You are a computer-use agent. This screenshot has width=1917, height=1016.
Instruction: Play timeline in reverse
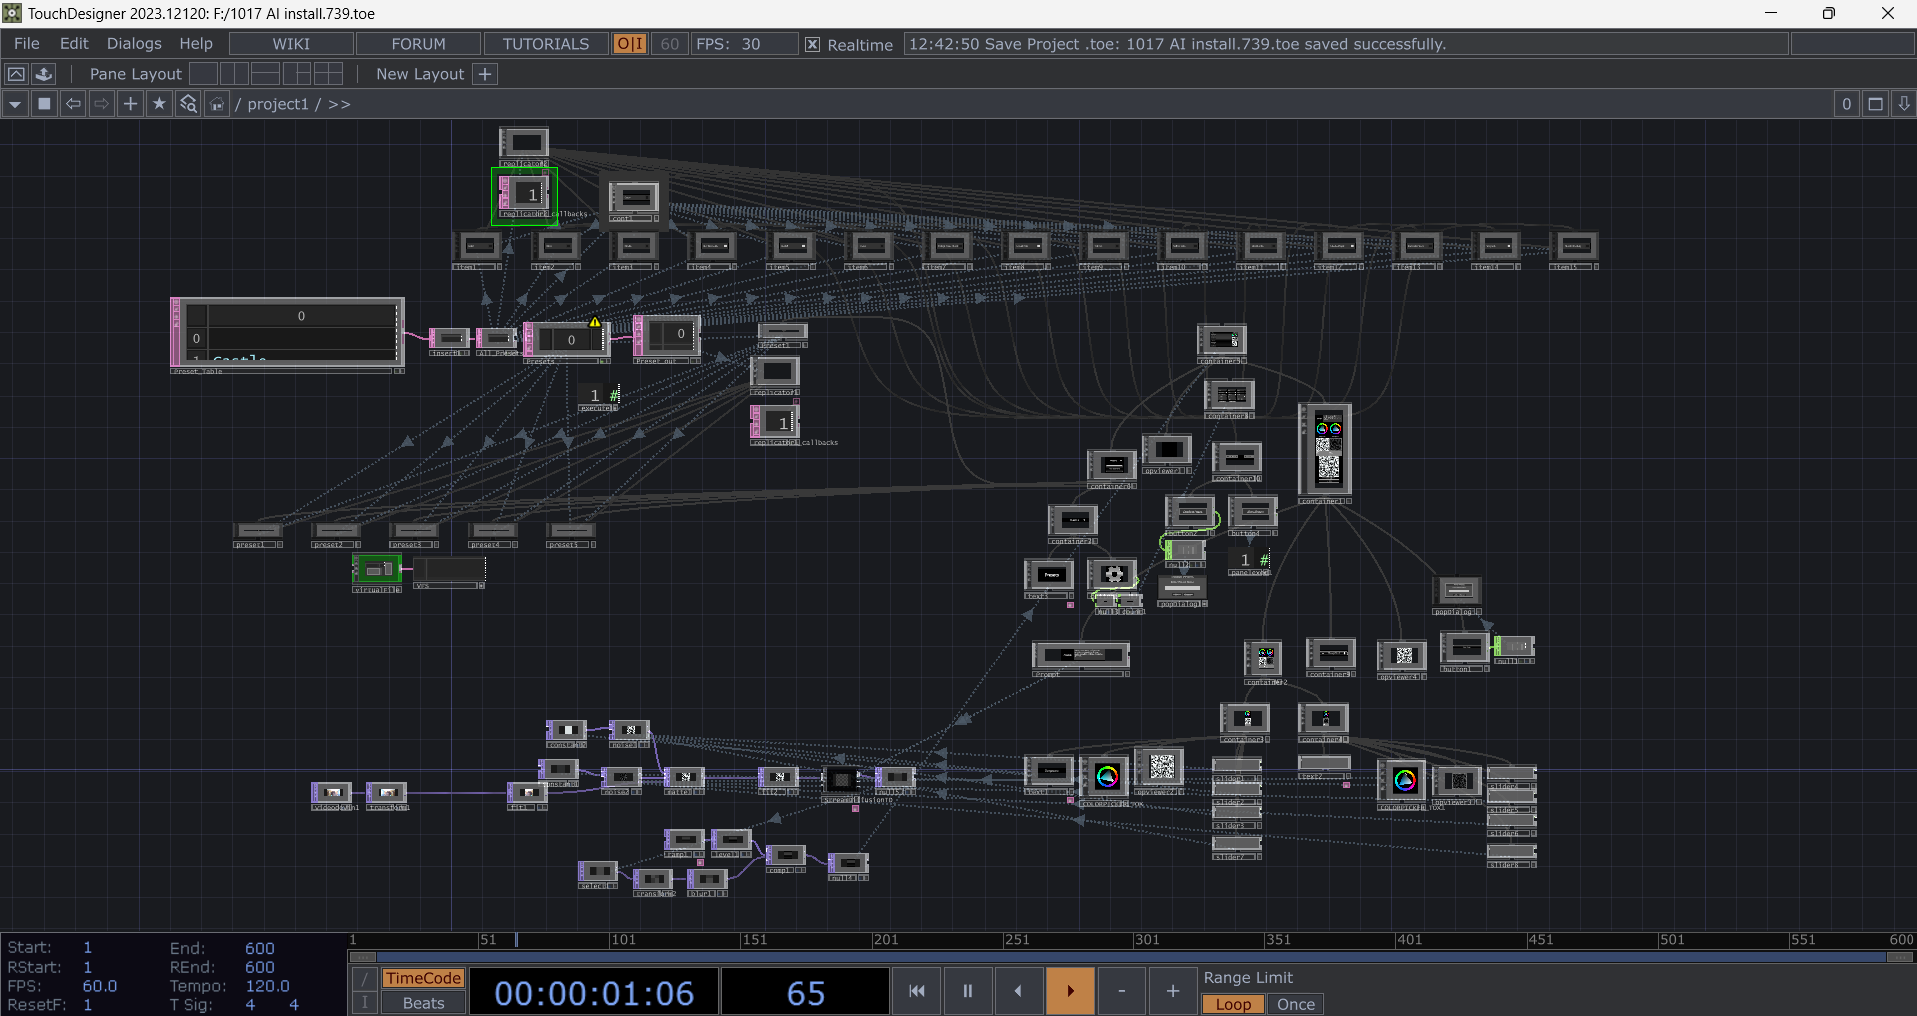click(1018, 991)
